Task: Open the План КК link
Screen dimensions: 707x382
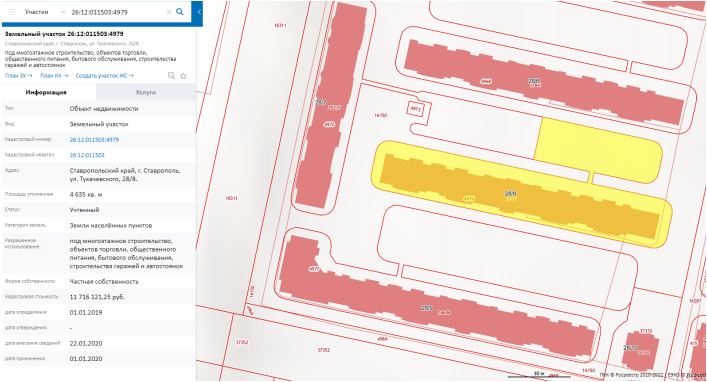Action: click(54, 76)
